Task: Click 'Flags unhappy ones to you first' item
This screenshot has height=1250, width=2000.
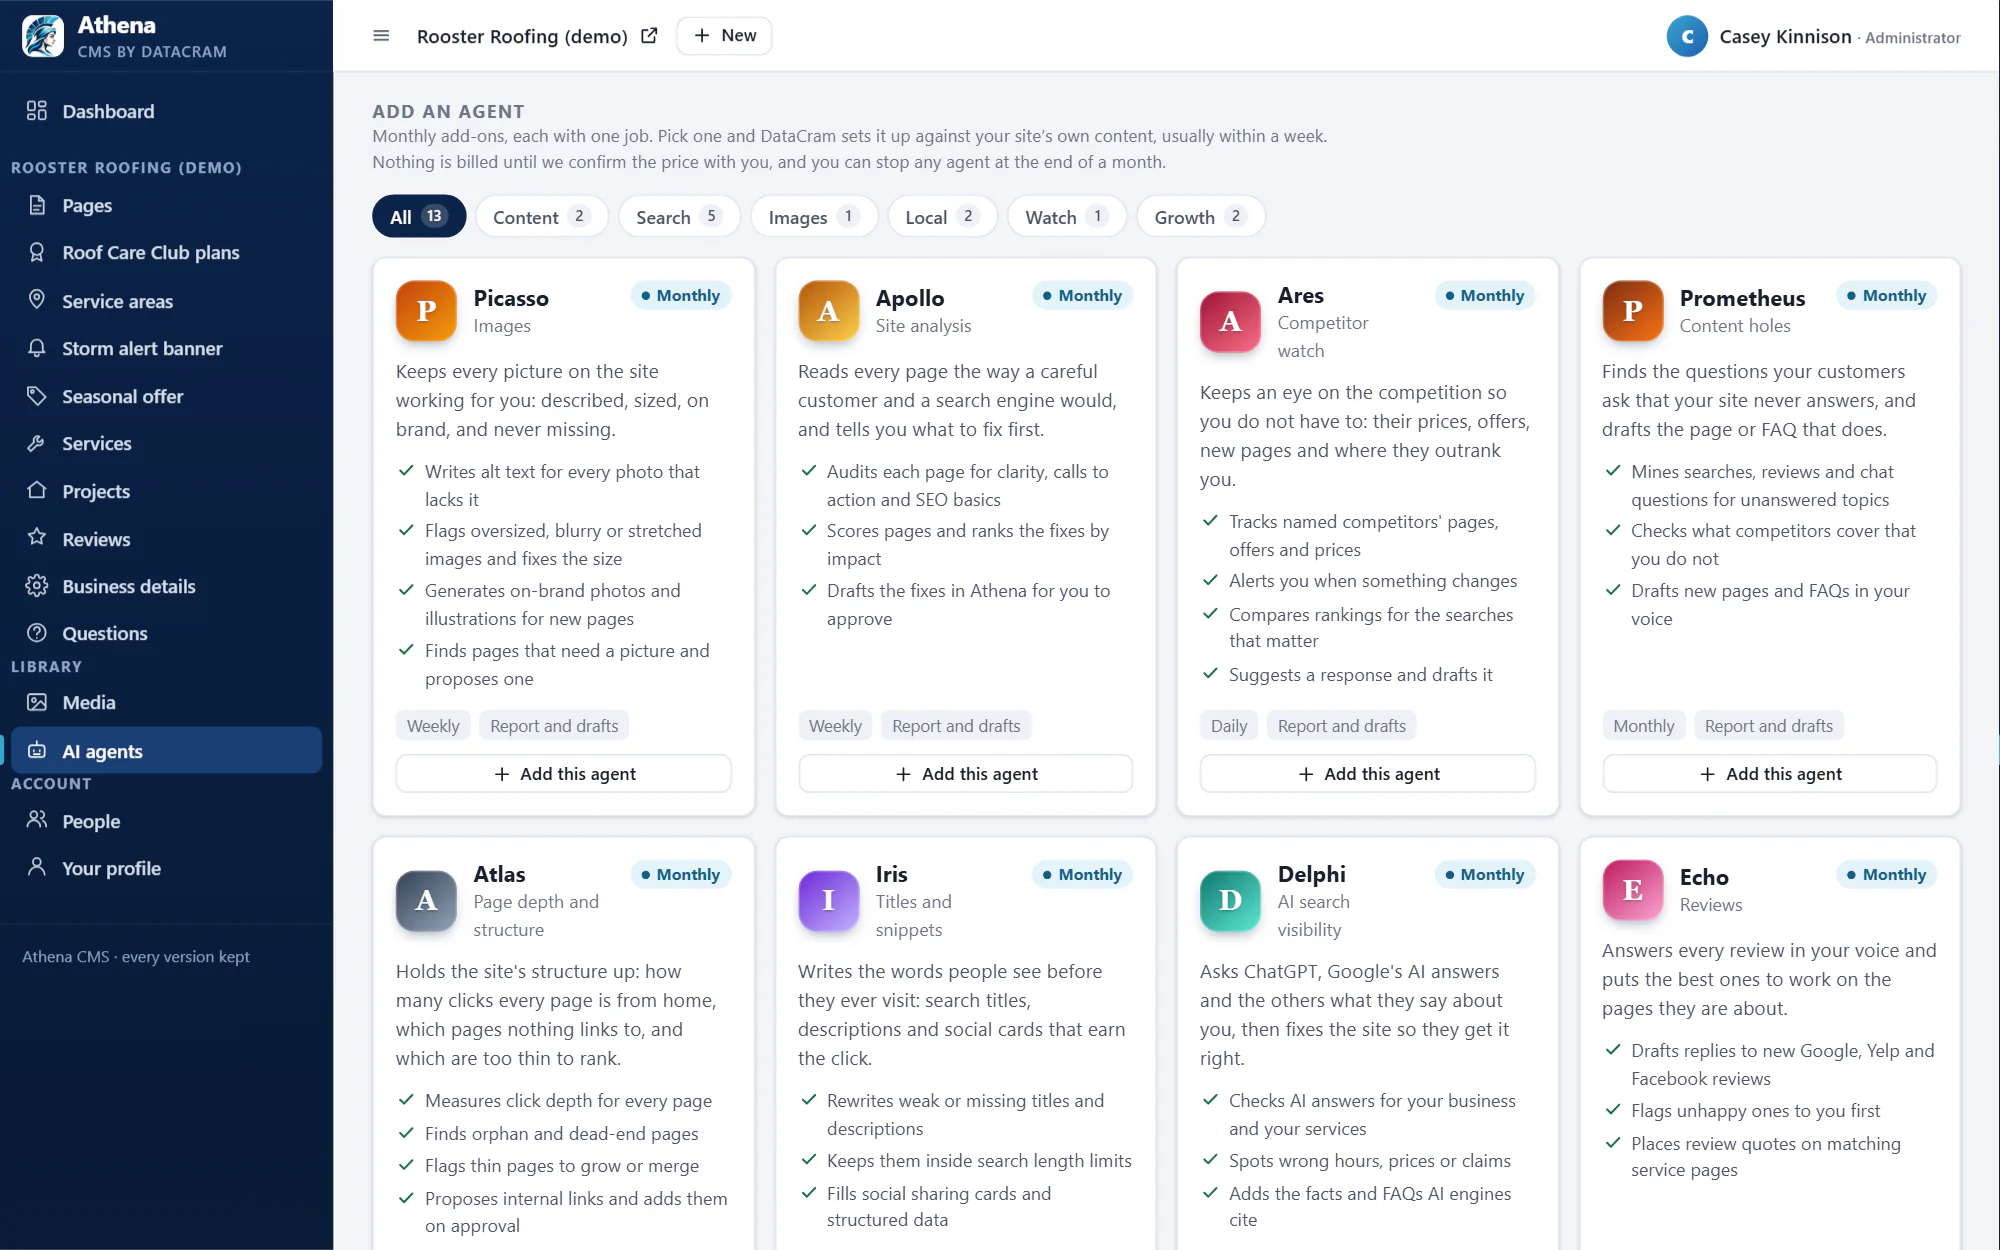Action: pyautogui.click(x=1755, y=1110)
